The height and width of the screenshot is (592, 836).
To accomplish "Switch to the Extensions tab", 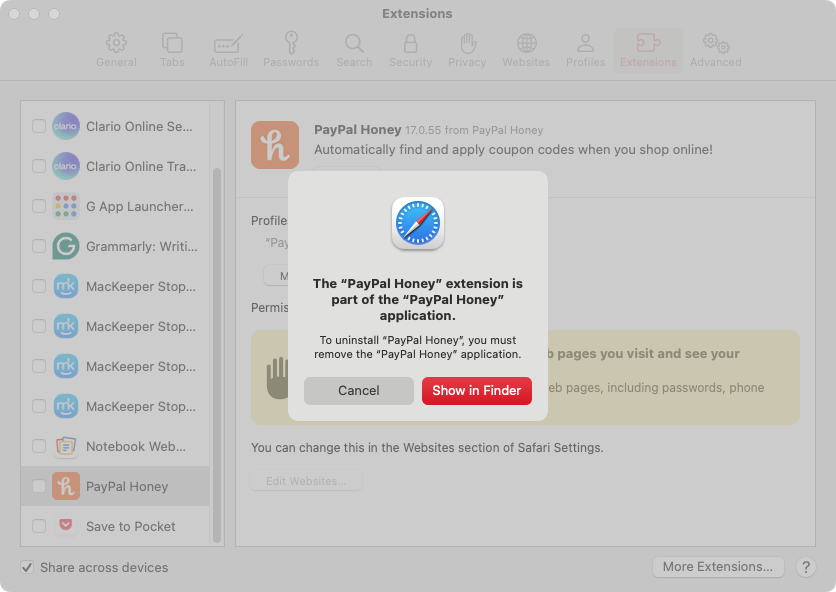I will 647,44.
